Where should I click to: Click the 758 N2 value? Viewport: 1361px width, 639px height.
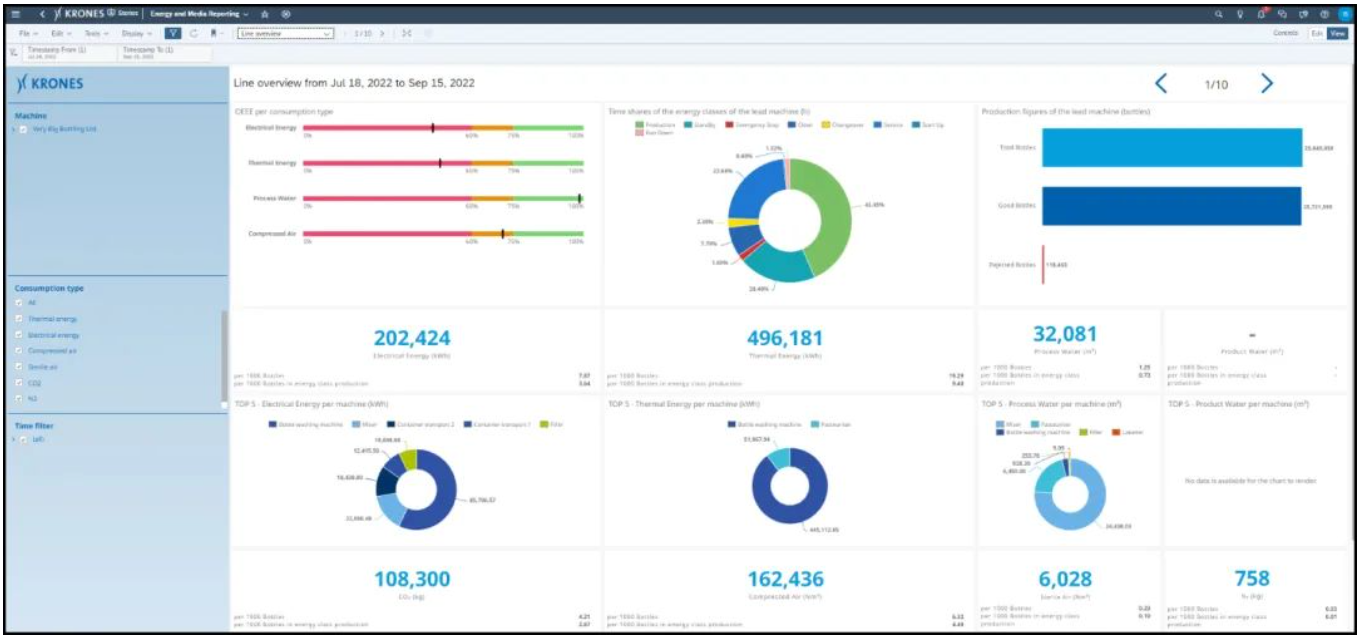1252,579
